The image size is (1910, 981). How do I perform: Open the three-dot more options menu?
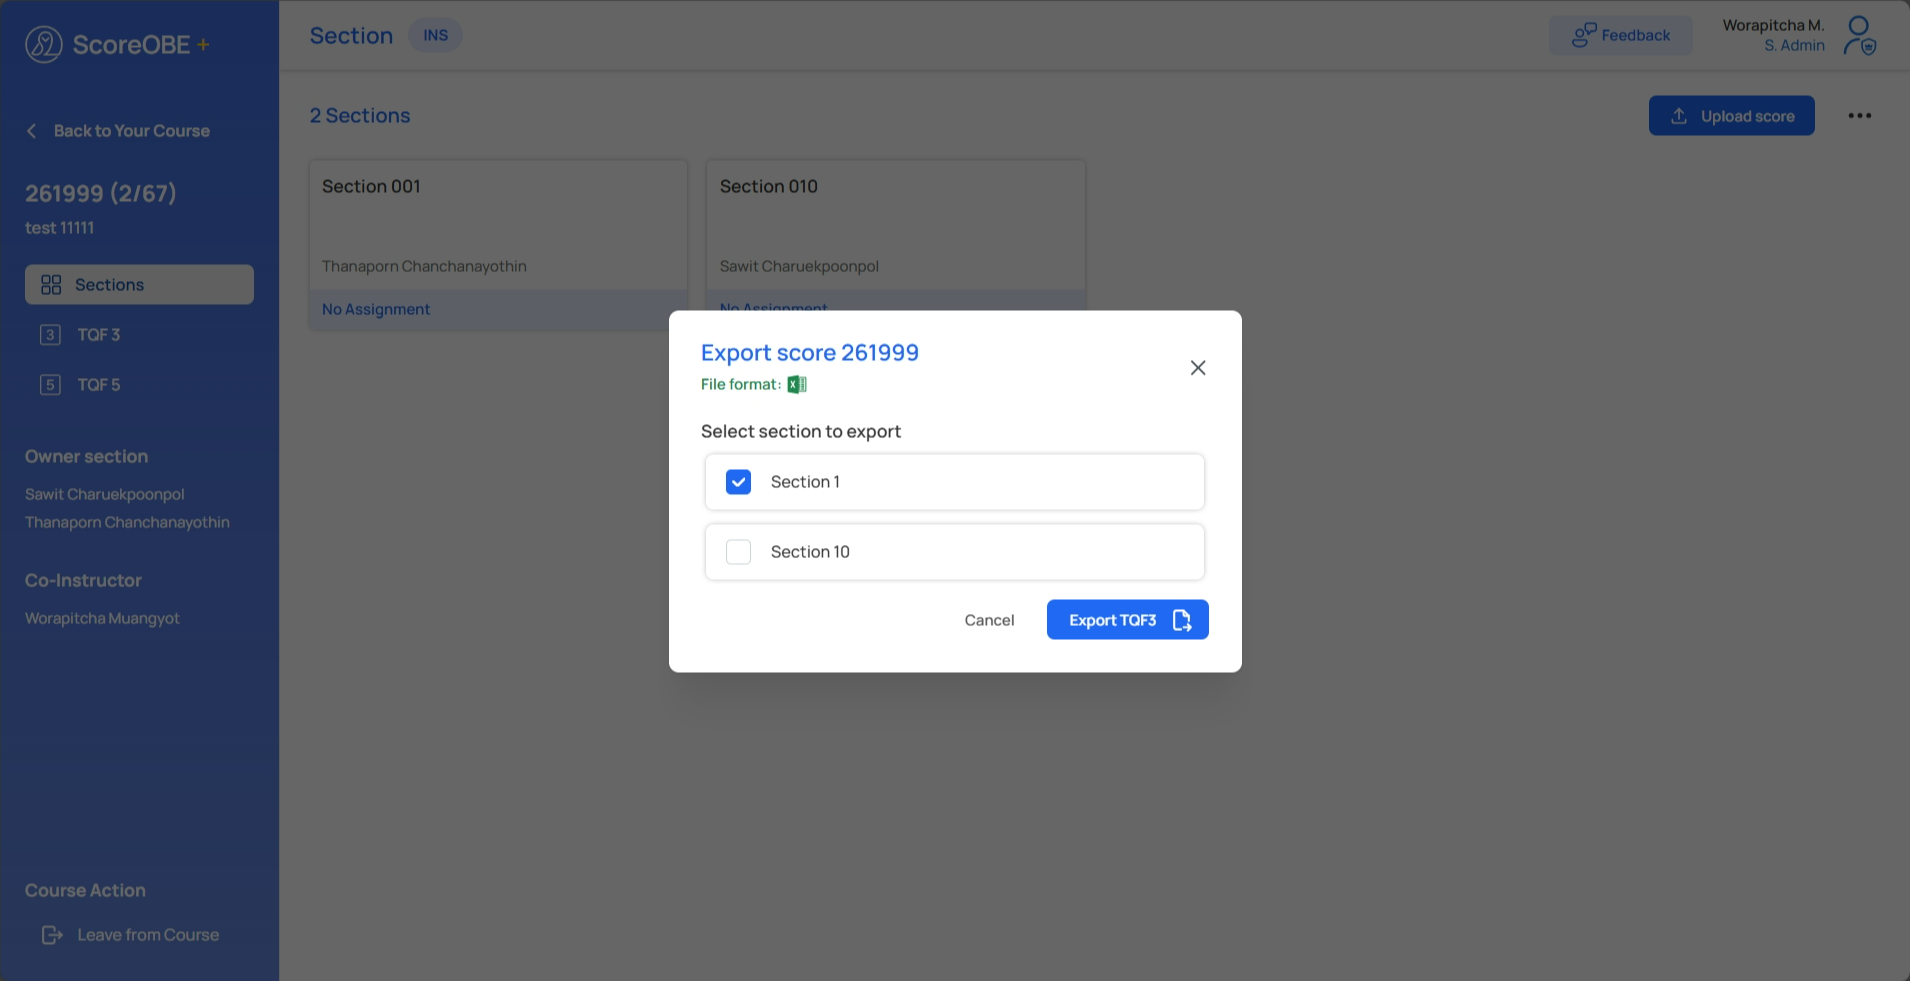point(1859,116)
